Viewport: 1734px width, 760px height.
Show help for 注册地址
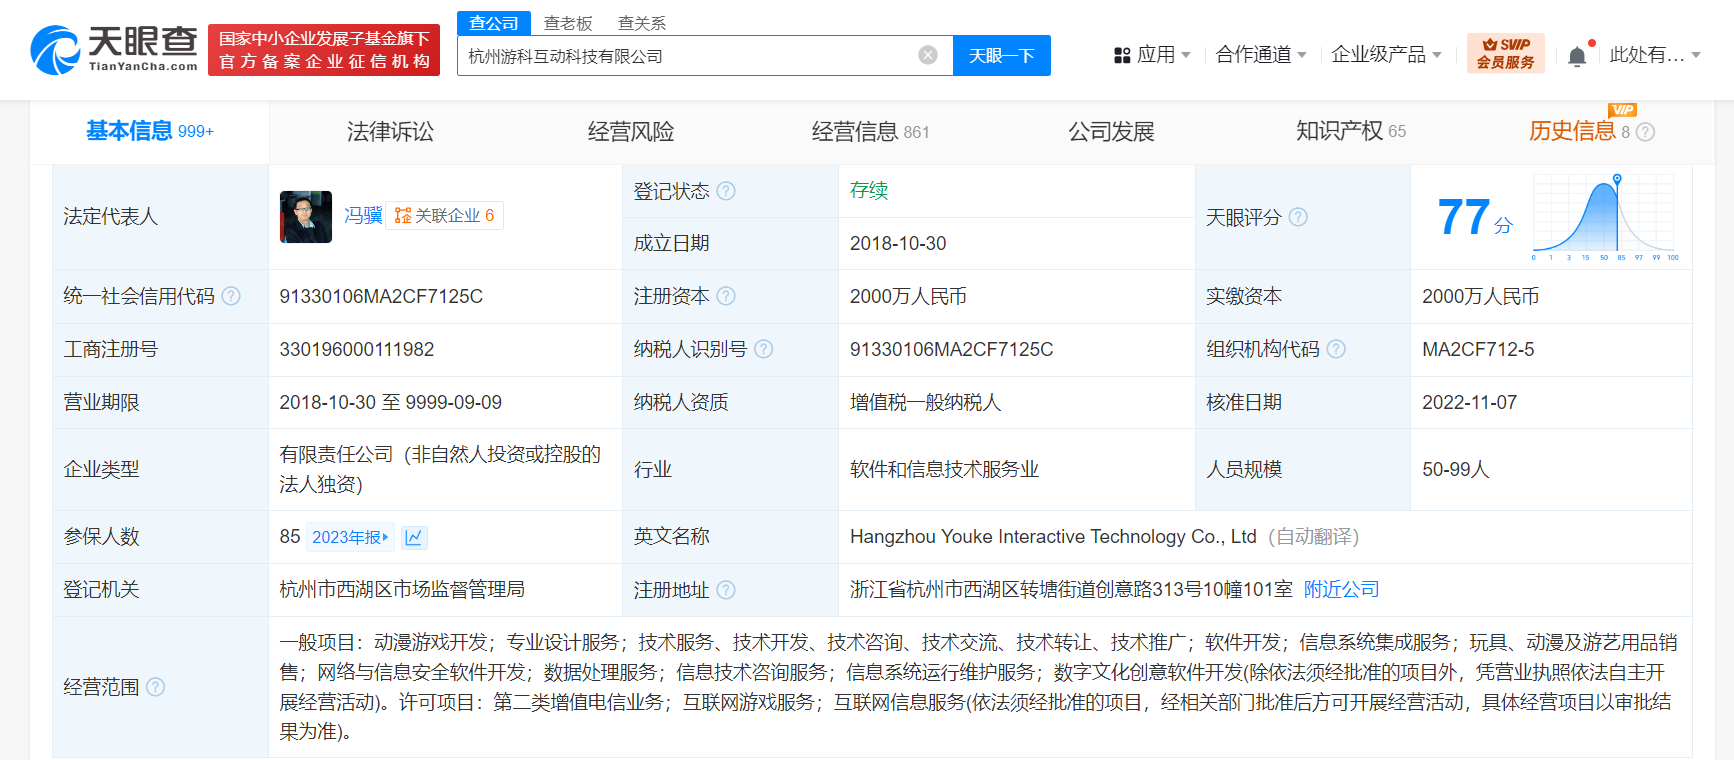click(727, 590)
